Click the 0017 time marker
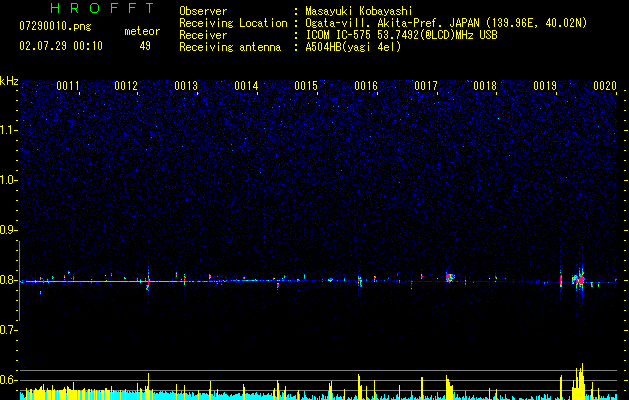 pyautogui.click(x=426, y=86)
